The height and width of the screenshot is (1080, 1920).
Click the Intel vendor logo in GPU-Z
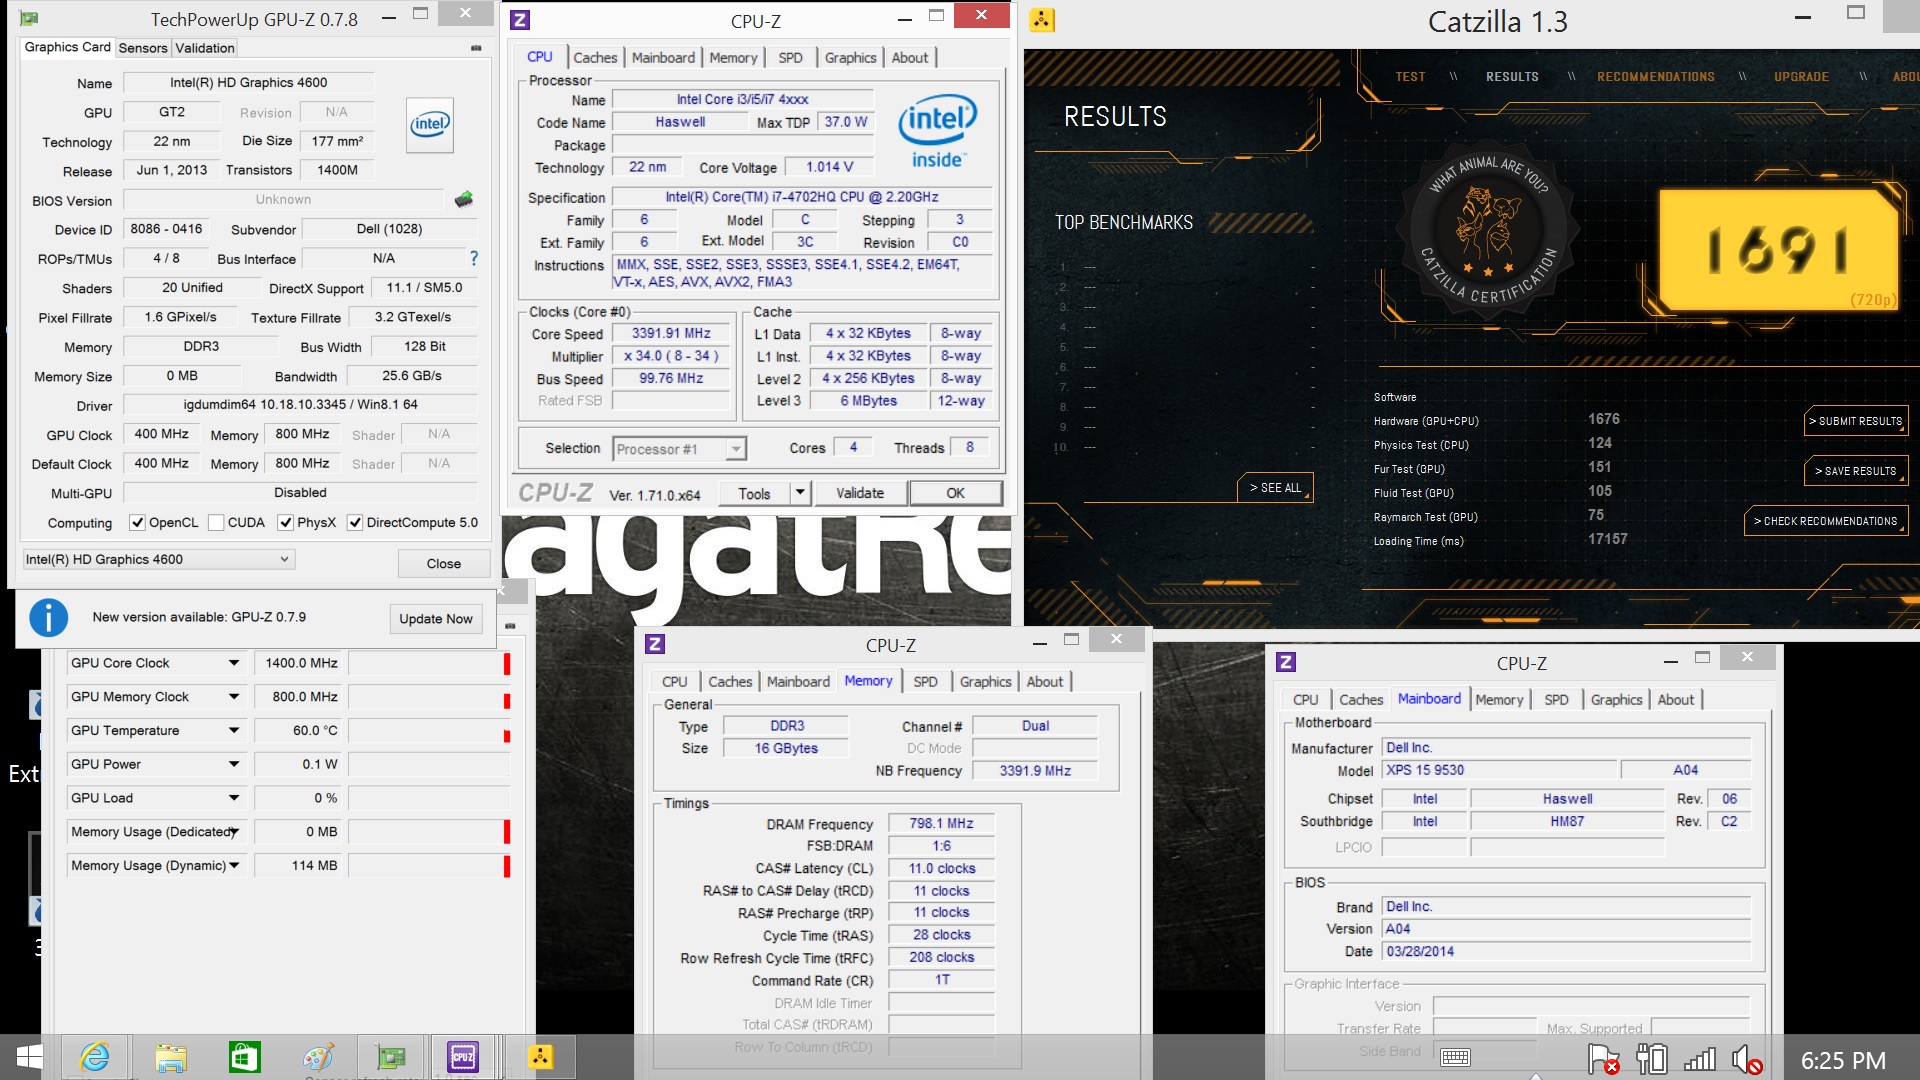click(x=430, y=125)
